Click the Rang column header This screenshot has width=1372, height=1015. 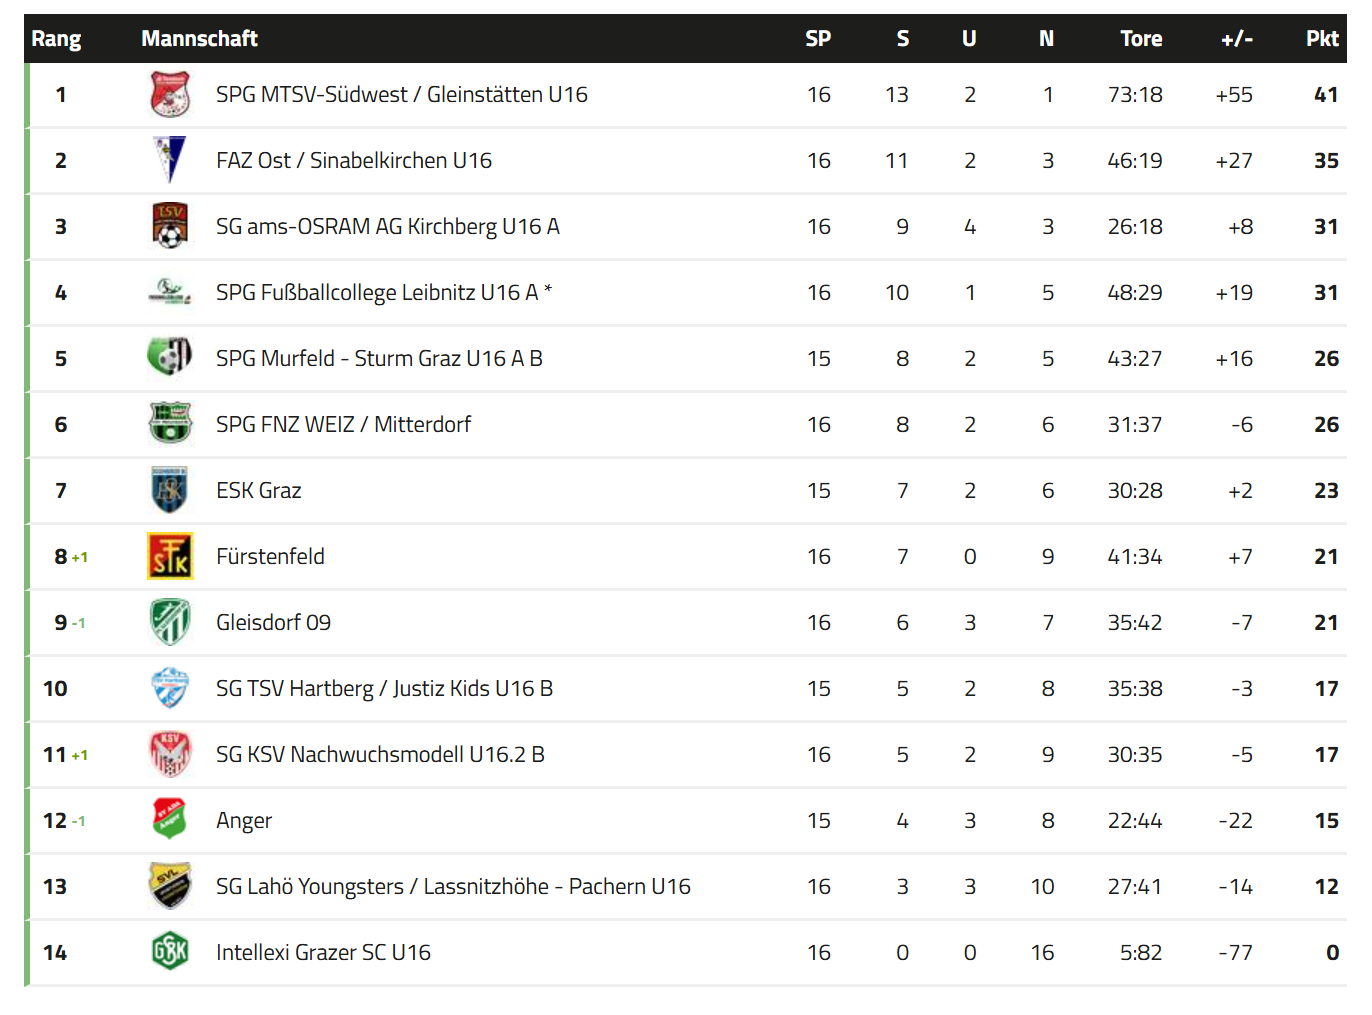point(56,39)
